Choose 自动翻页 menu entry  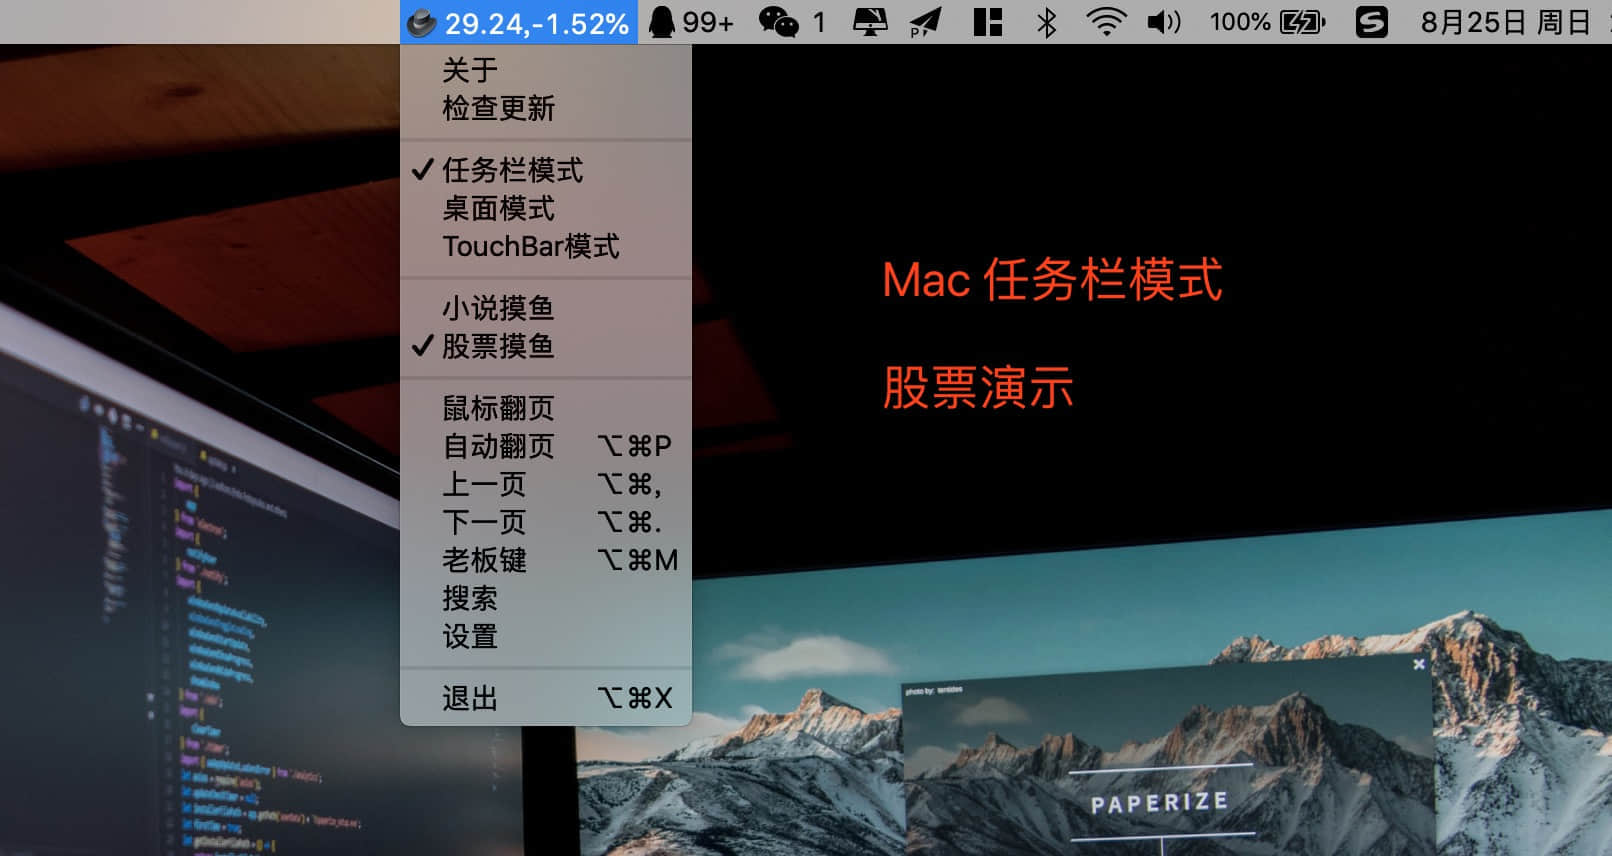coord(546,446)
